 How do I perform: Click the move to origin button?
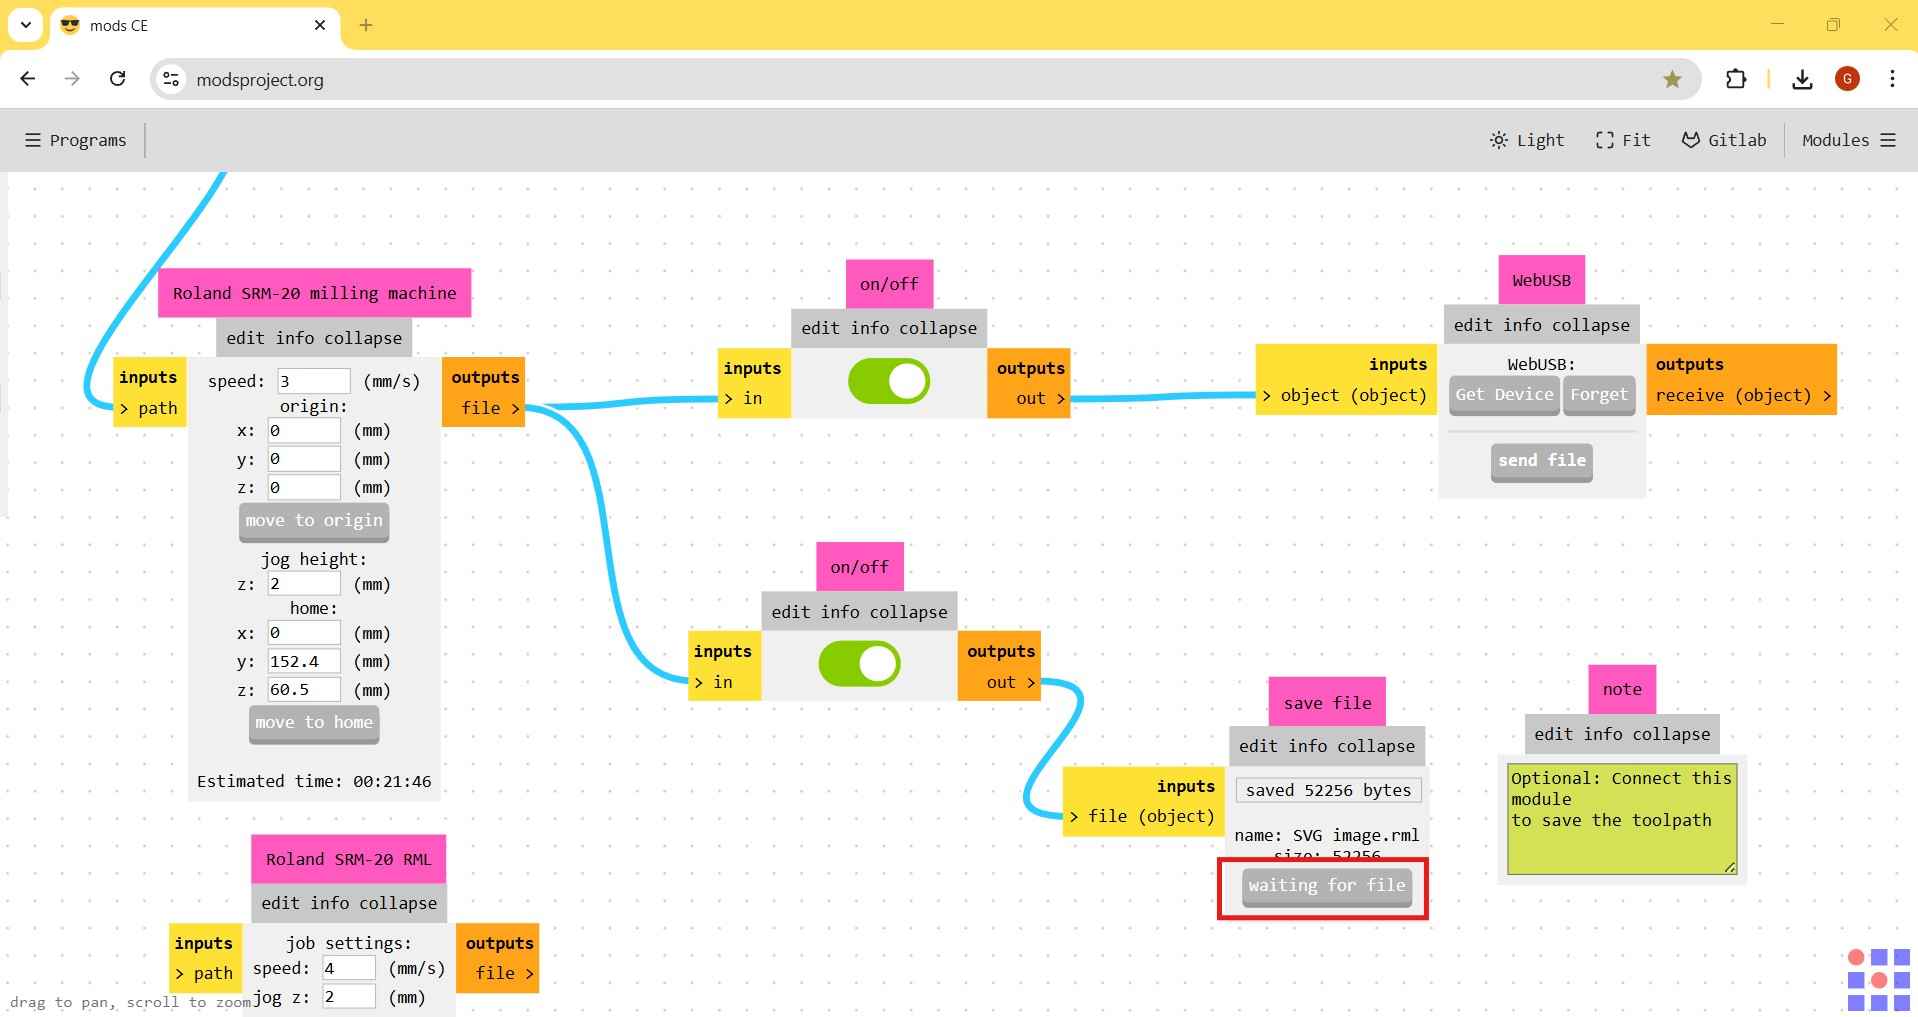pos(314,521)
